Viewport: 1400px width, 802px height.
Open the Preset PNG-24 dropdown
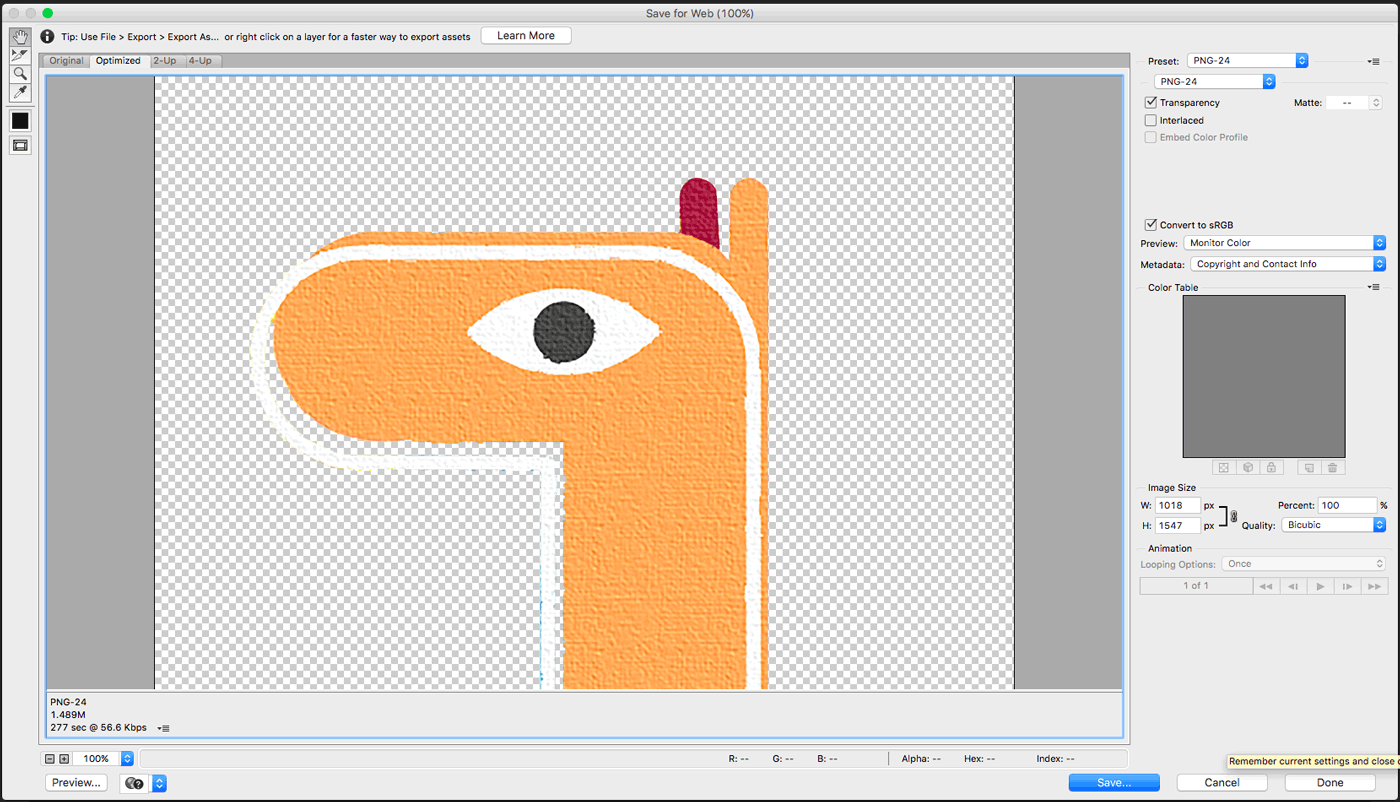pos(1247,61)
